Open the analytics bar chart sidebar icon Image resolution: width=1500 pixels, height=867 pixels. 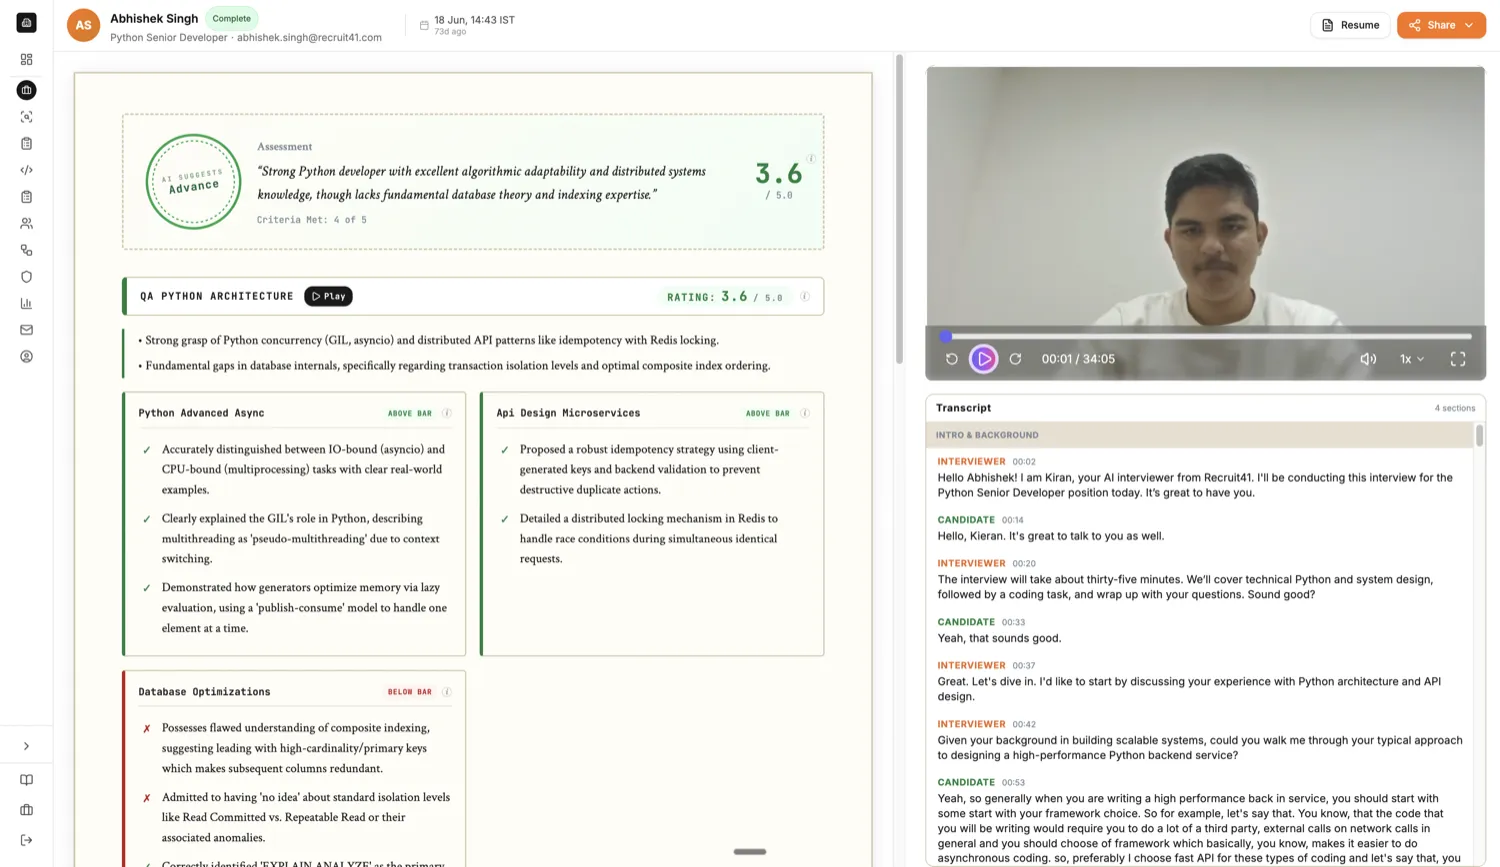pos(26,303)
